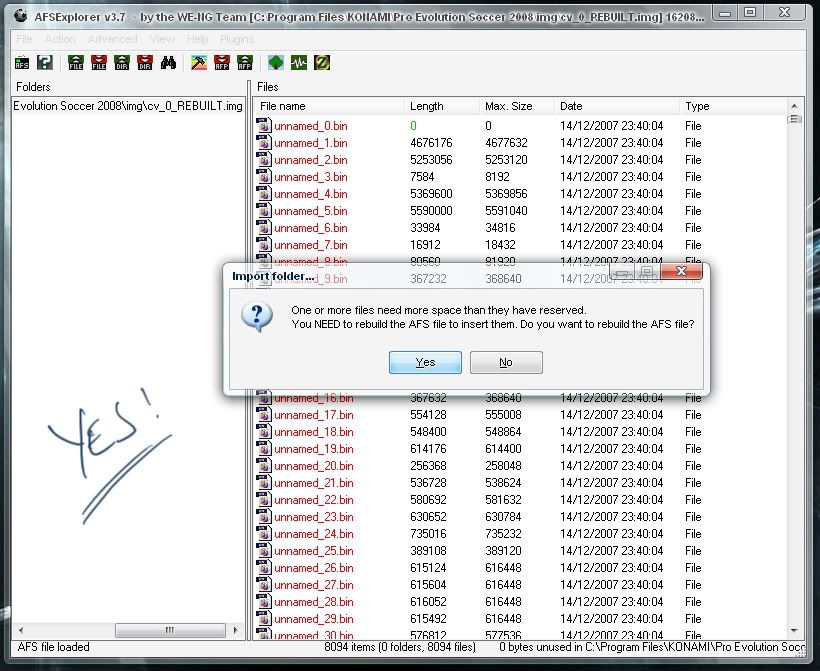This screenshot has width=820, height=671.
Task: Click the Folders panel horizontal scrollbar thumb
Action: [170, 630]
